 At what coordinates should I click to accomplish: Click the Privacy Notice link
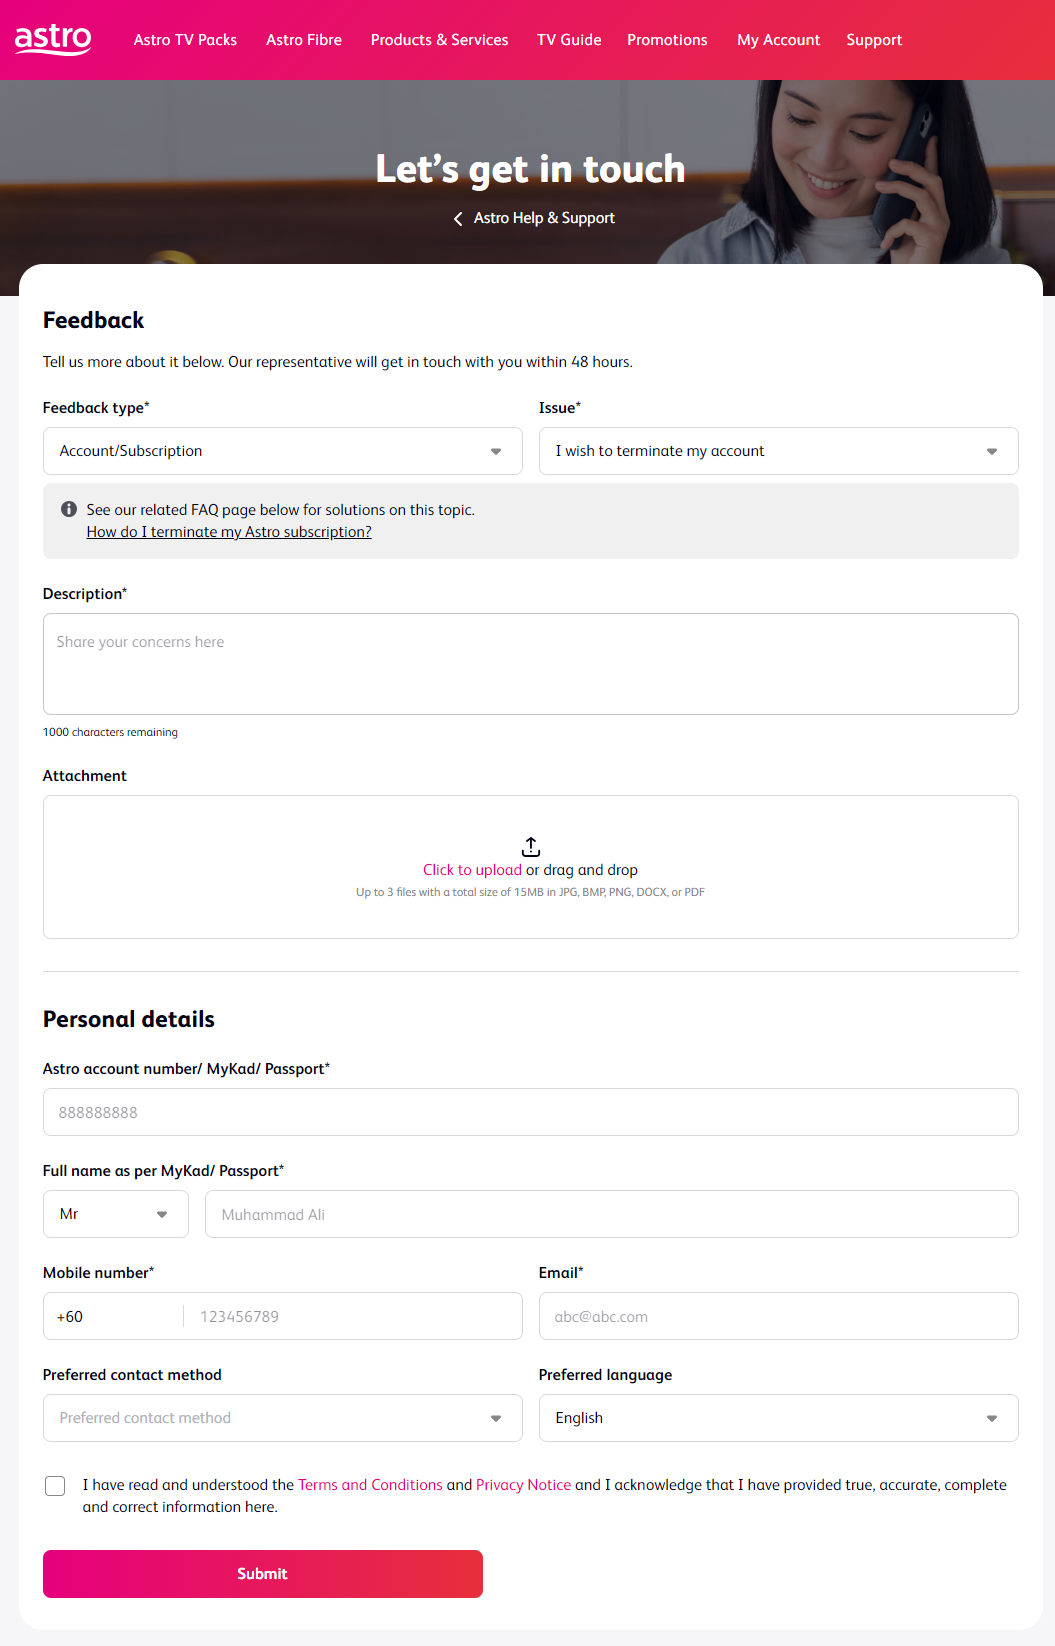523,1485
